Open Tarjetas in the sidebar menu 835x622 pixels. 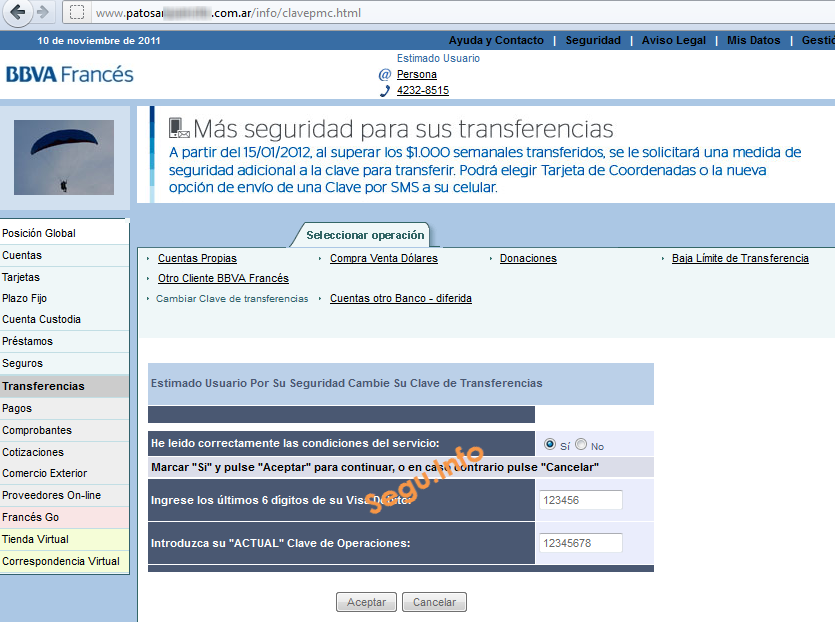[x=64, y=277]
